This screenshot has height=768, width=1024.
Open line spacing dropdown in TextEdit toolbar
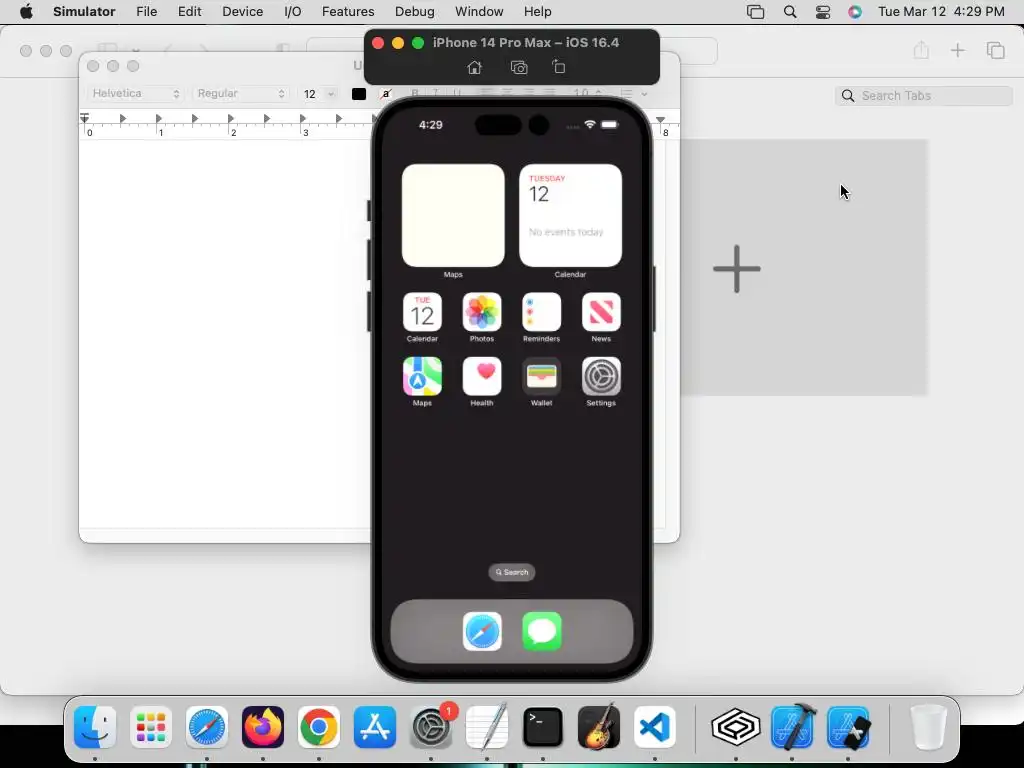tap(588, 94)
